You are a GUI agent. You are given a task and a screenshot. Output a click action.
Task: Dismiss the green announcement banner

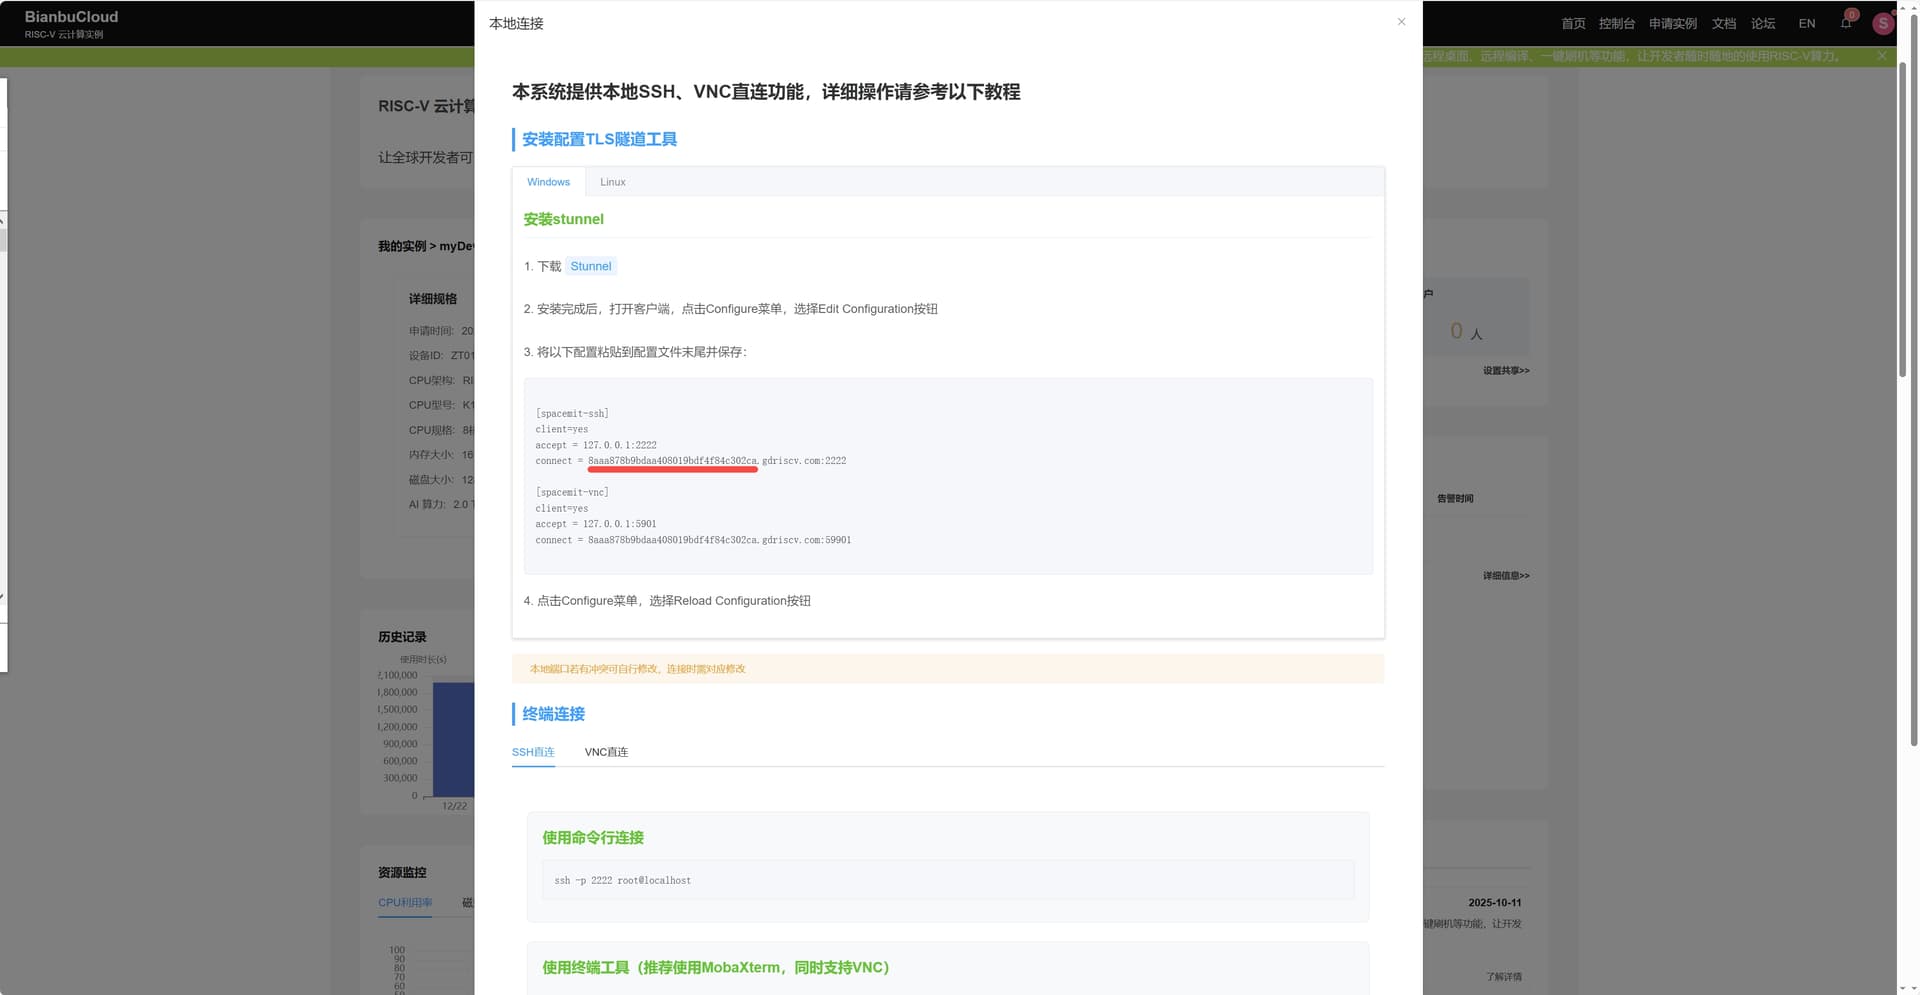click(1882, 56)
